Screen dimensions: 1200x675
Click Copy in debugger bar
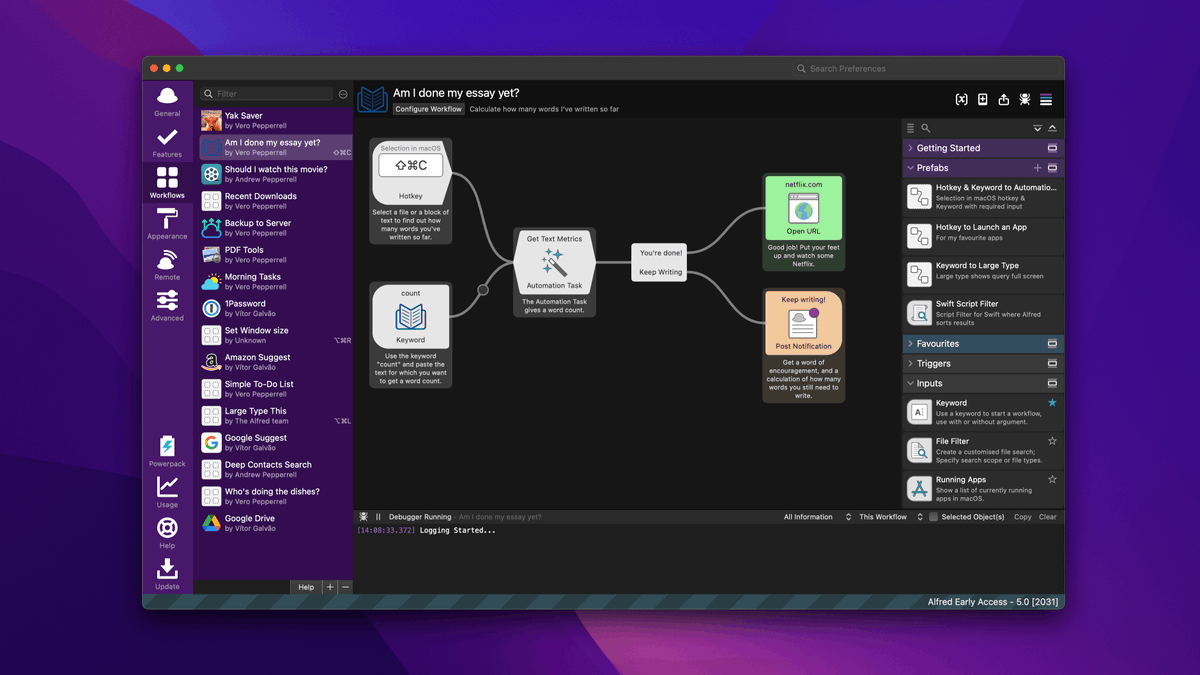[x=1023, y=517]
